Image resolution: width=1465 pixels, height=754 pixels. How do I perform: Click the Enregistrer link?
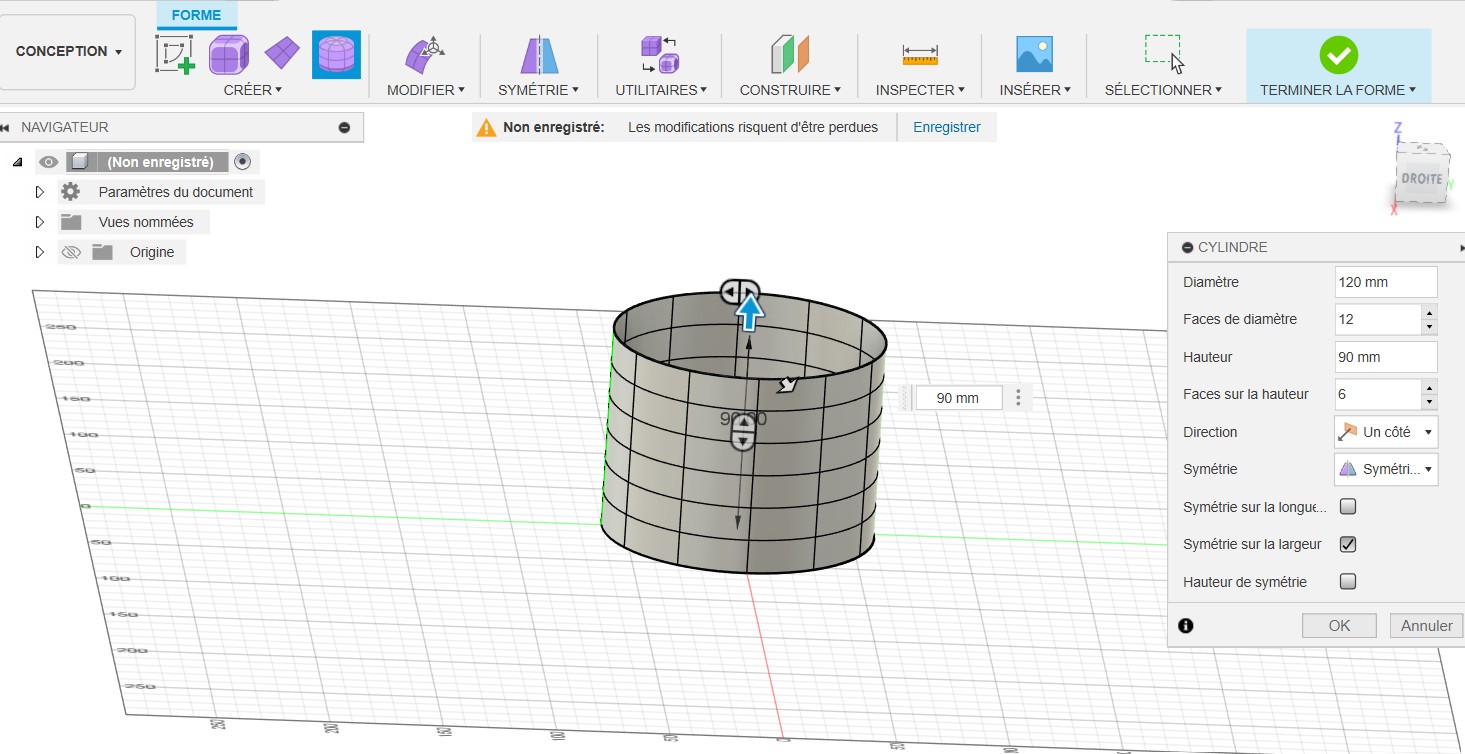(946, 127)
